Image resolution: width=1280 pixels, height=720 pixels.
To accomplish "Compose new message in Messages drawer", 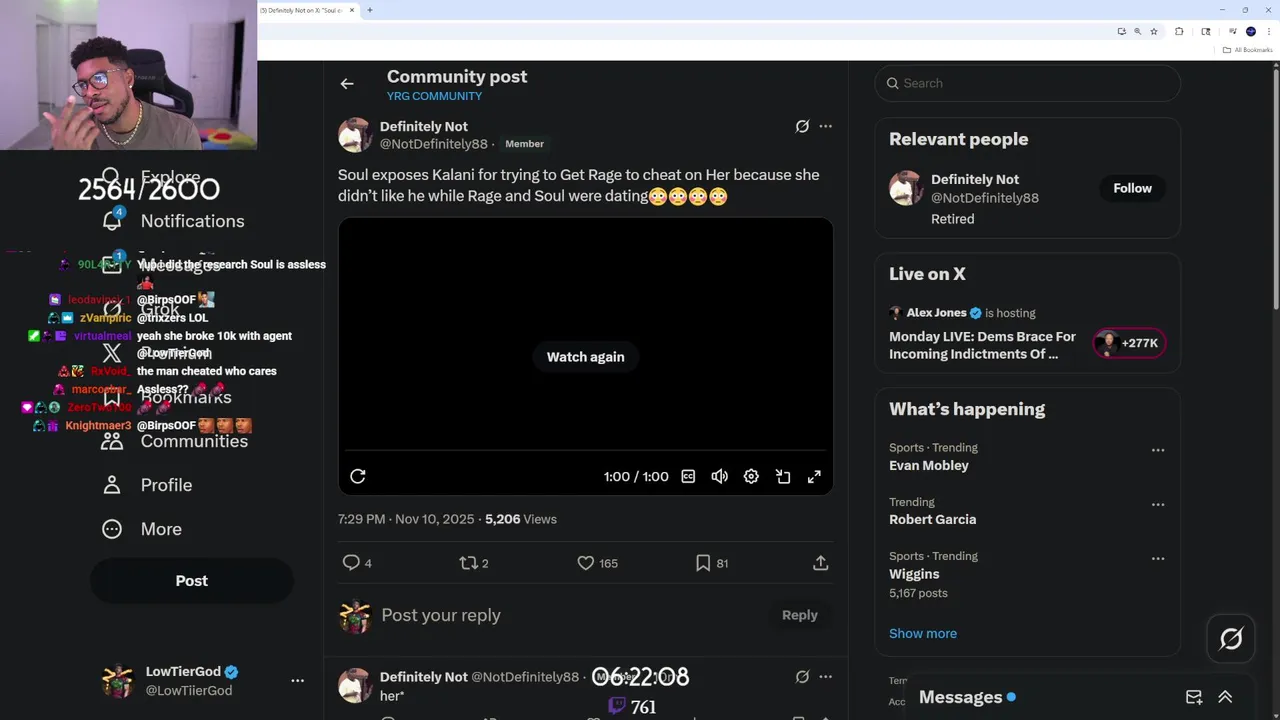I will (x=1194, y=697).
